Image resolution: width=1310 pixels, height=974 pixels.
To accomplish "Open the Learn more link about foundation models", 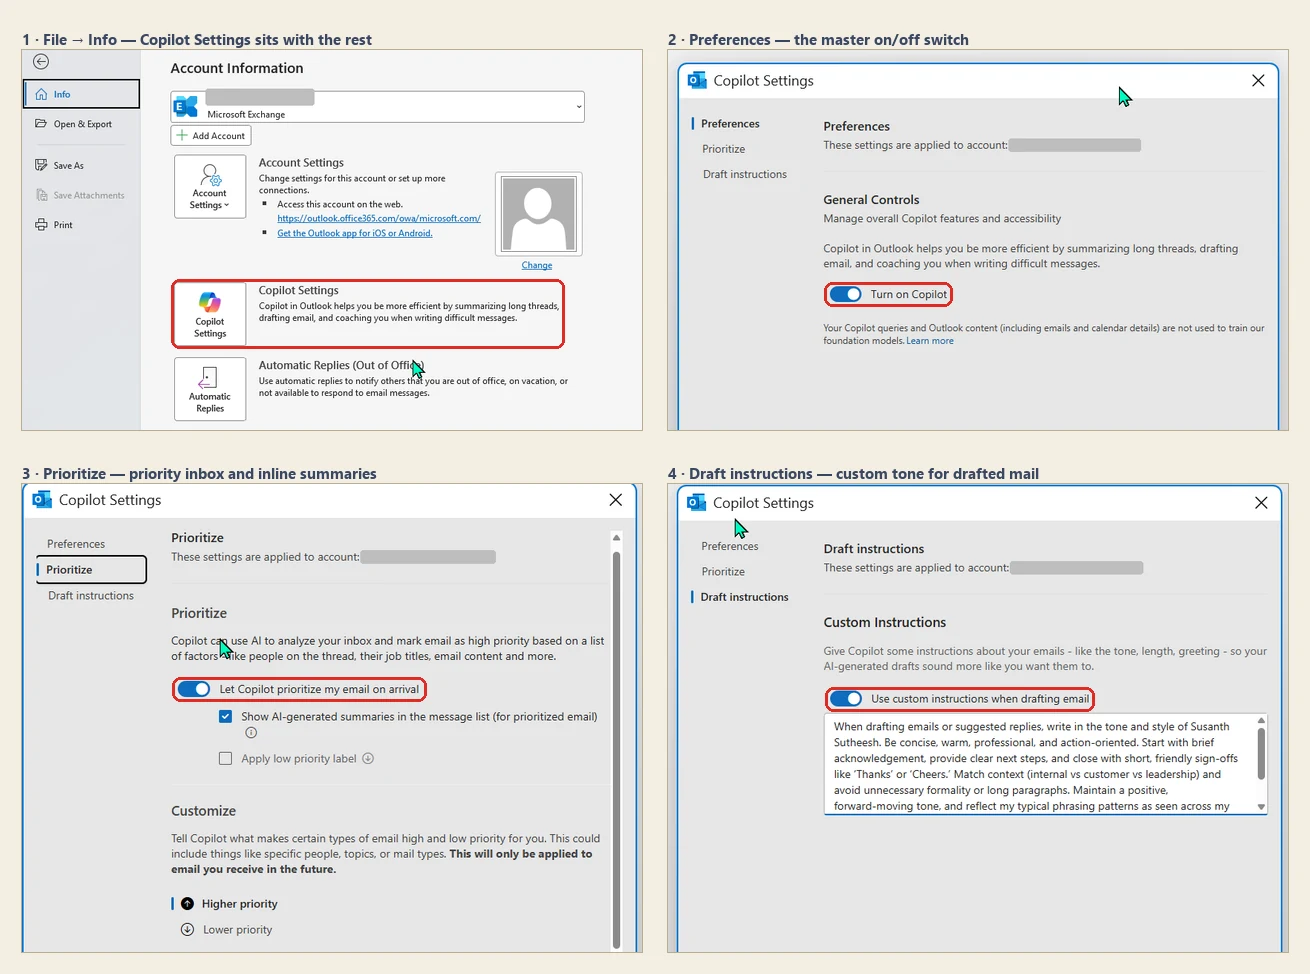I will [x=930, y=341].
